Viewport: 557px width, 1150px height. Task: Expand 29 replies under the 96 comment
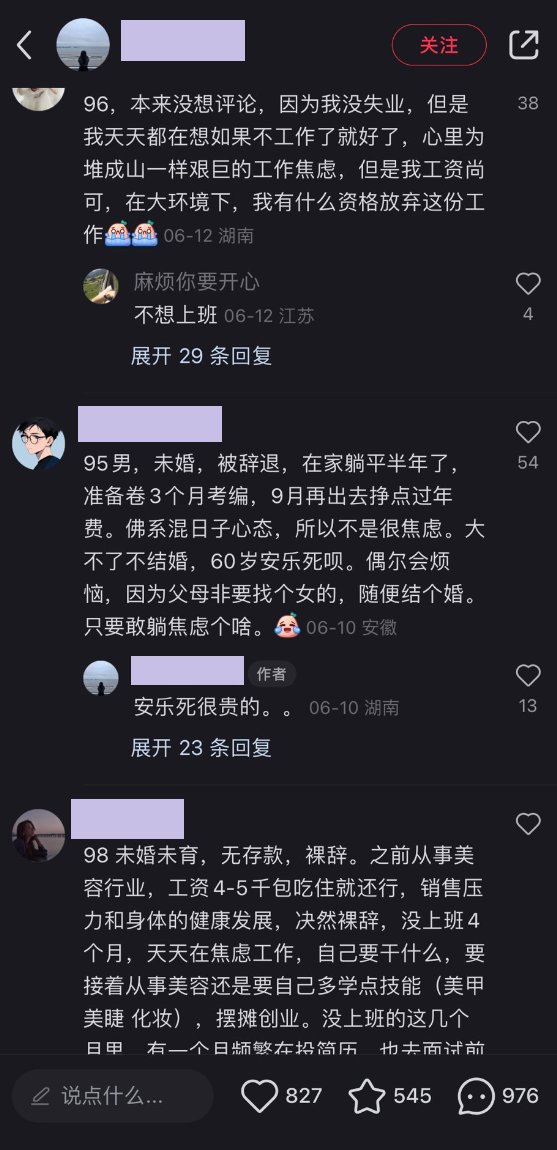point(201,356)
